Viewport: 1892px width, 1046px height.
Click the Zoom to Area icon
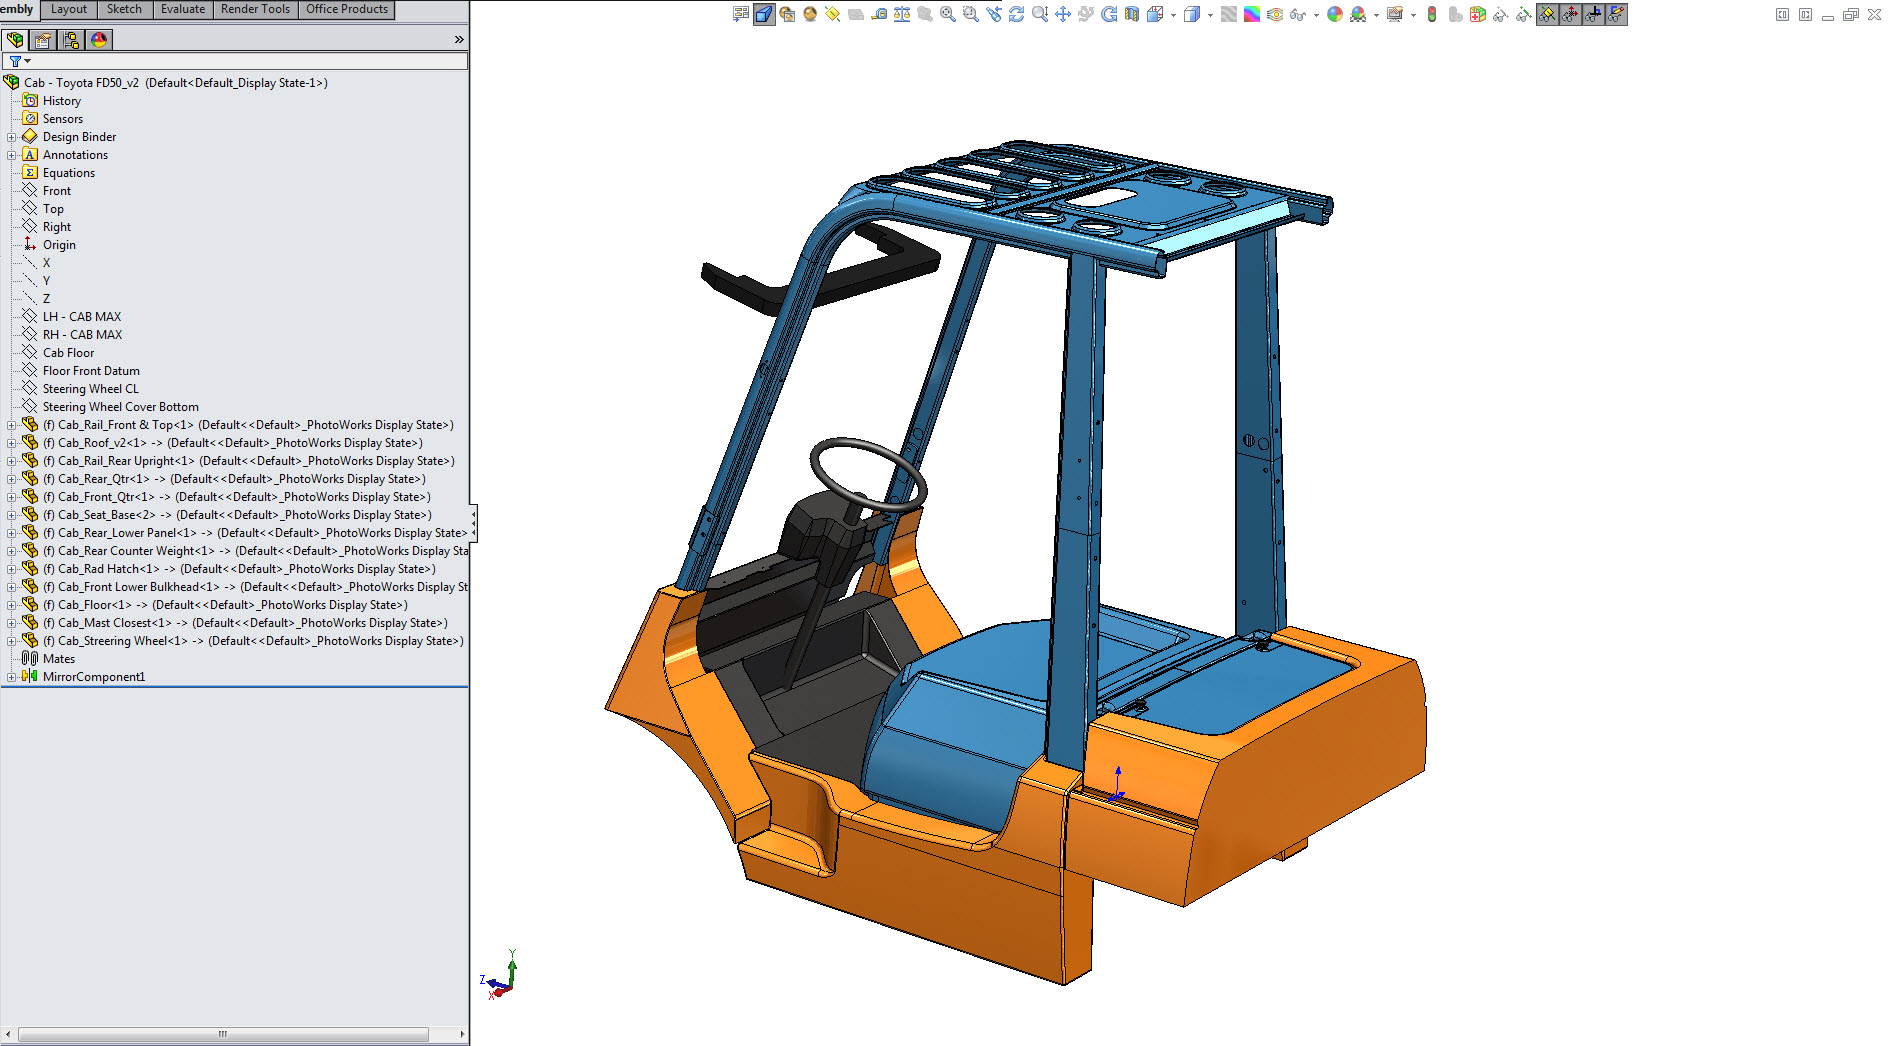(971, 14)
